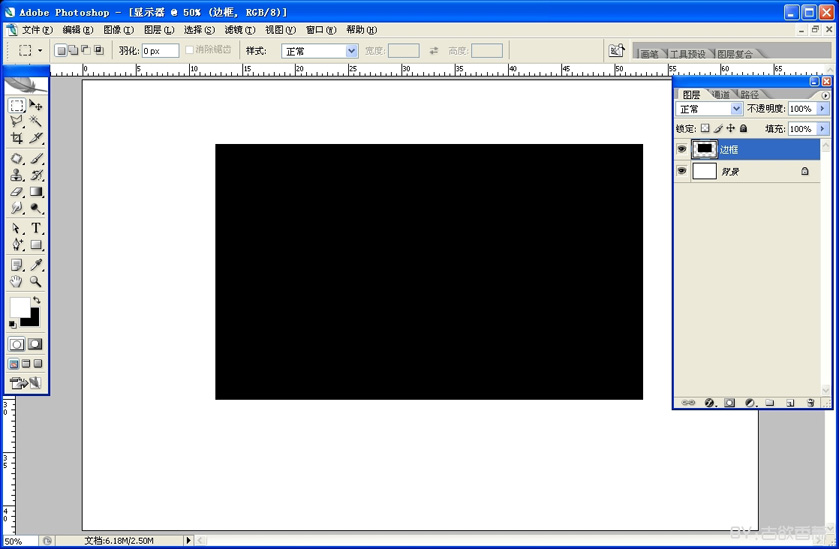Viewport: 839px width, 549px height.
Task: Toggle lock transparent pixels
Action: coord(705,128)
